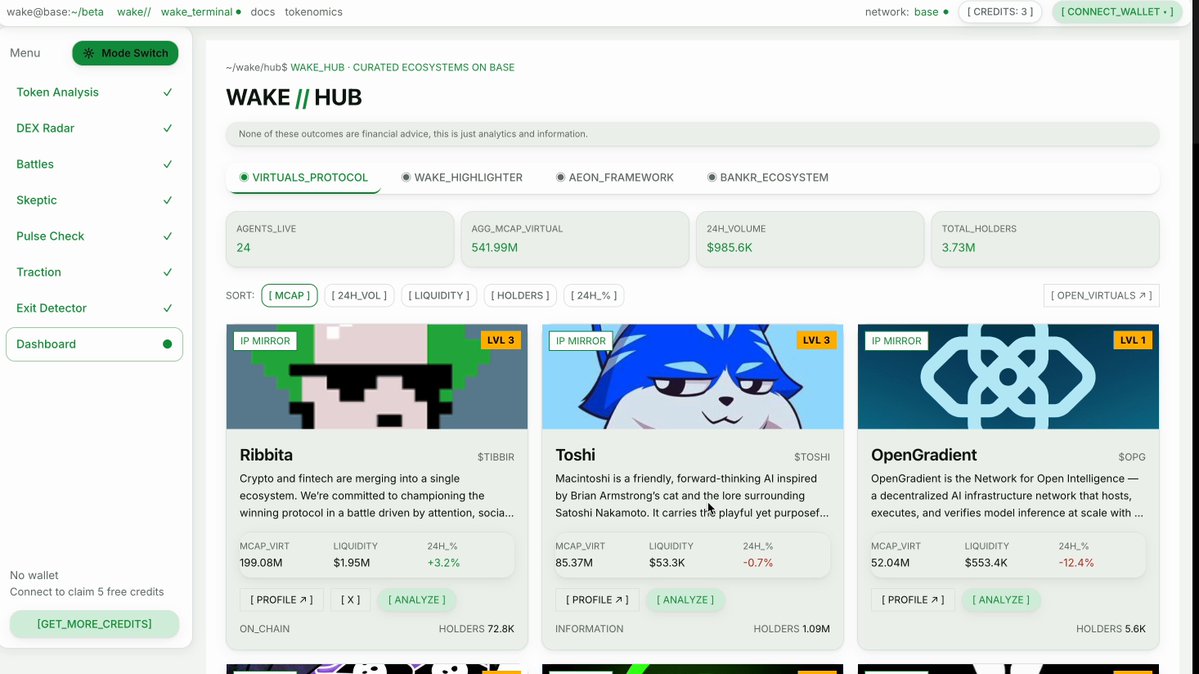Click Toshi blue cat thumbnail
The image size is (1199, 674).
pos(693,376)
